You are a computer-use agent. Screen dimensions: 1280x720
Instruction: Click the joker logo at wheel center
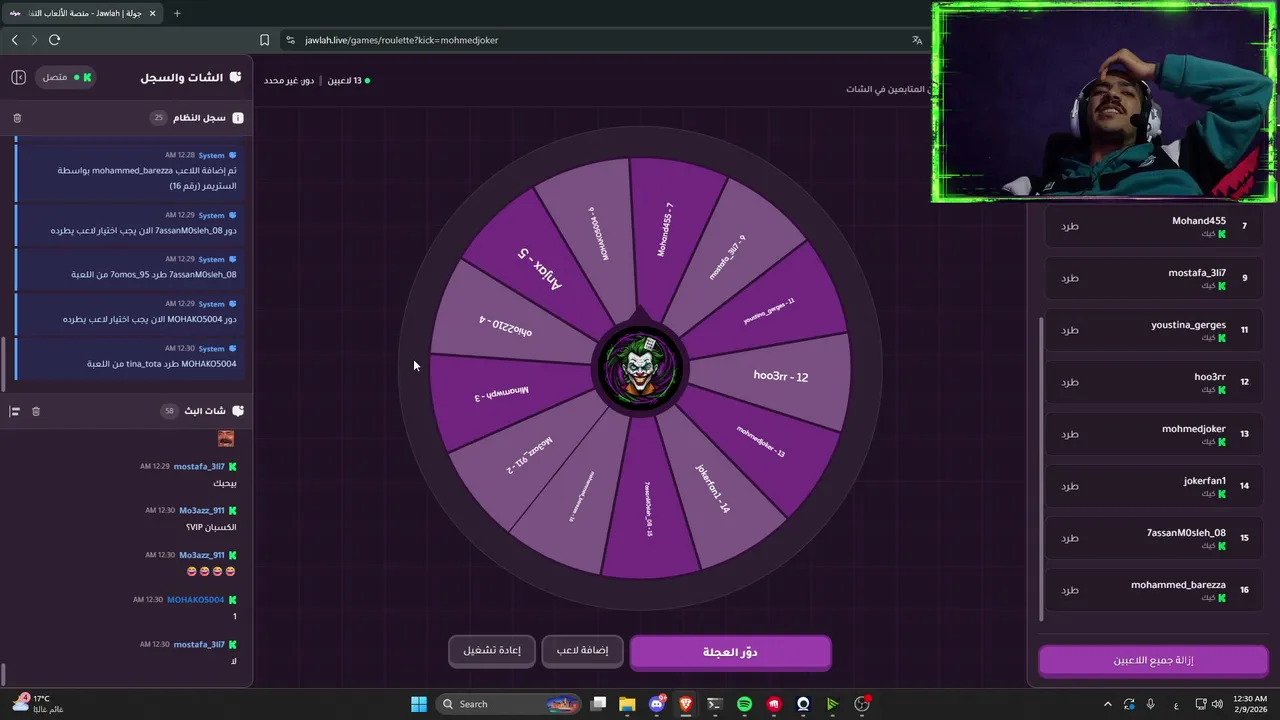coord(640,368)
